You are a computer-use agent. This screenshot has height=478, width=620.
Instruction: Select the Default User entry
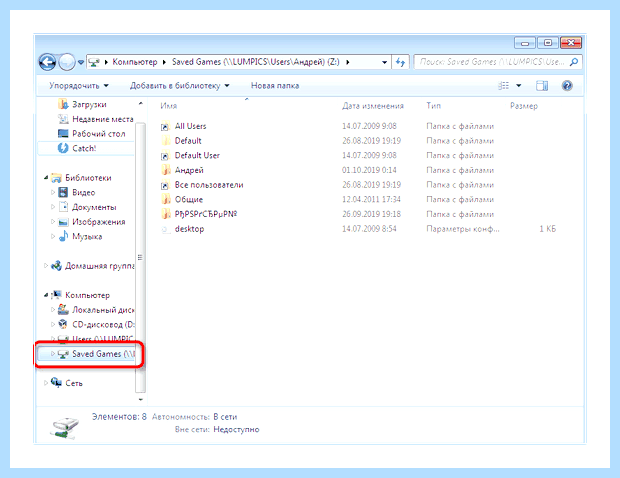pyautogui.click(x=197, y=155)
